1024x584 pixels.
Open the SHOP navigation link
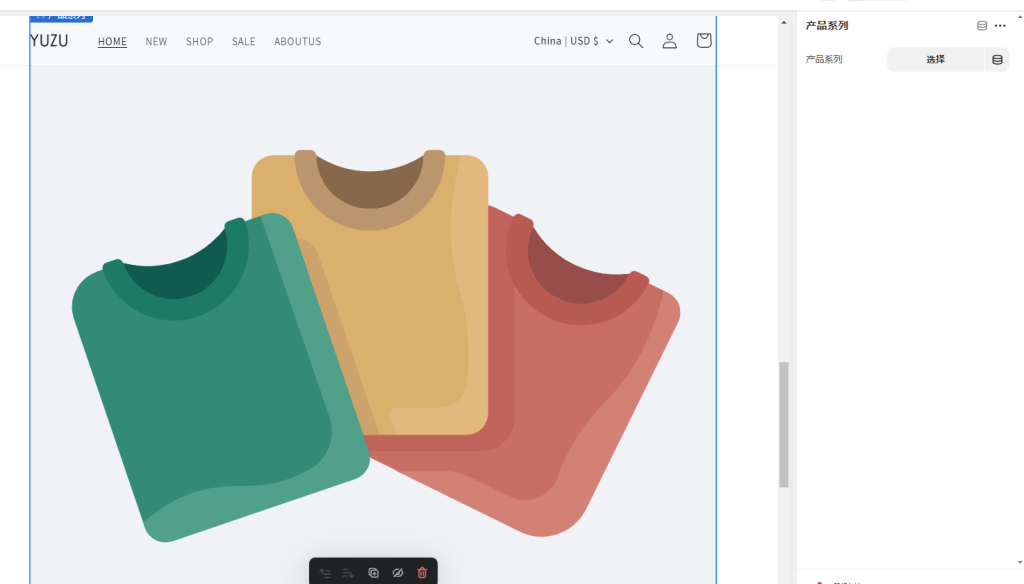pos(199,42)
